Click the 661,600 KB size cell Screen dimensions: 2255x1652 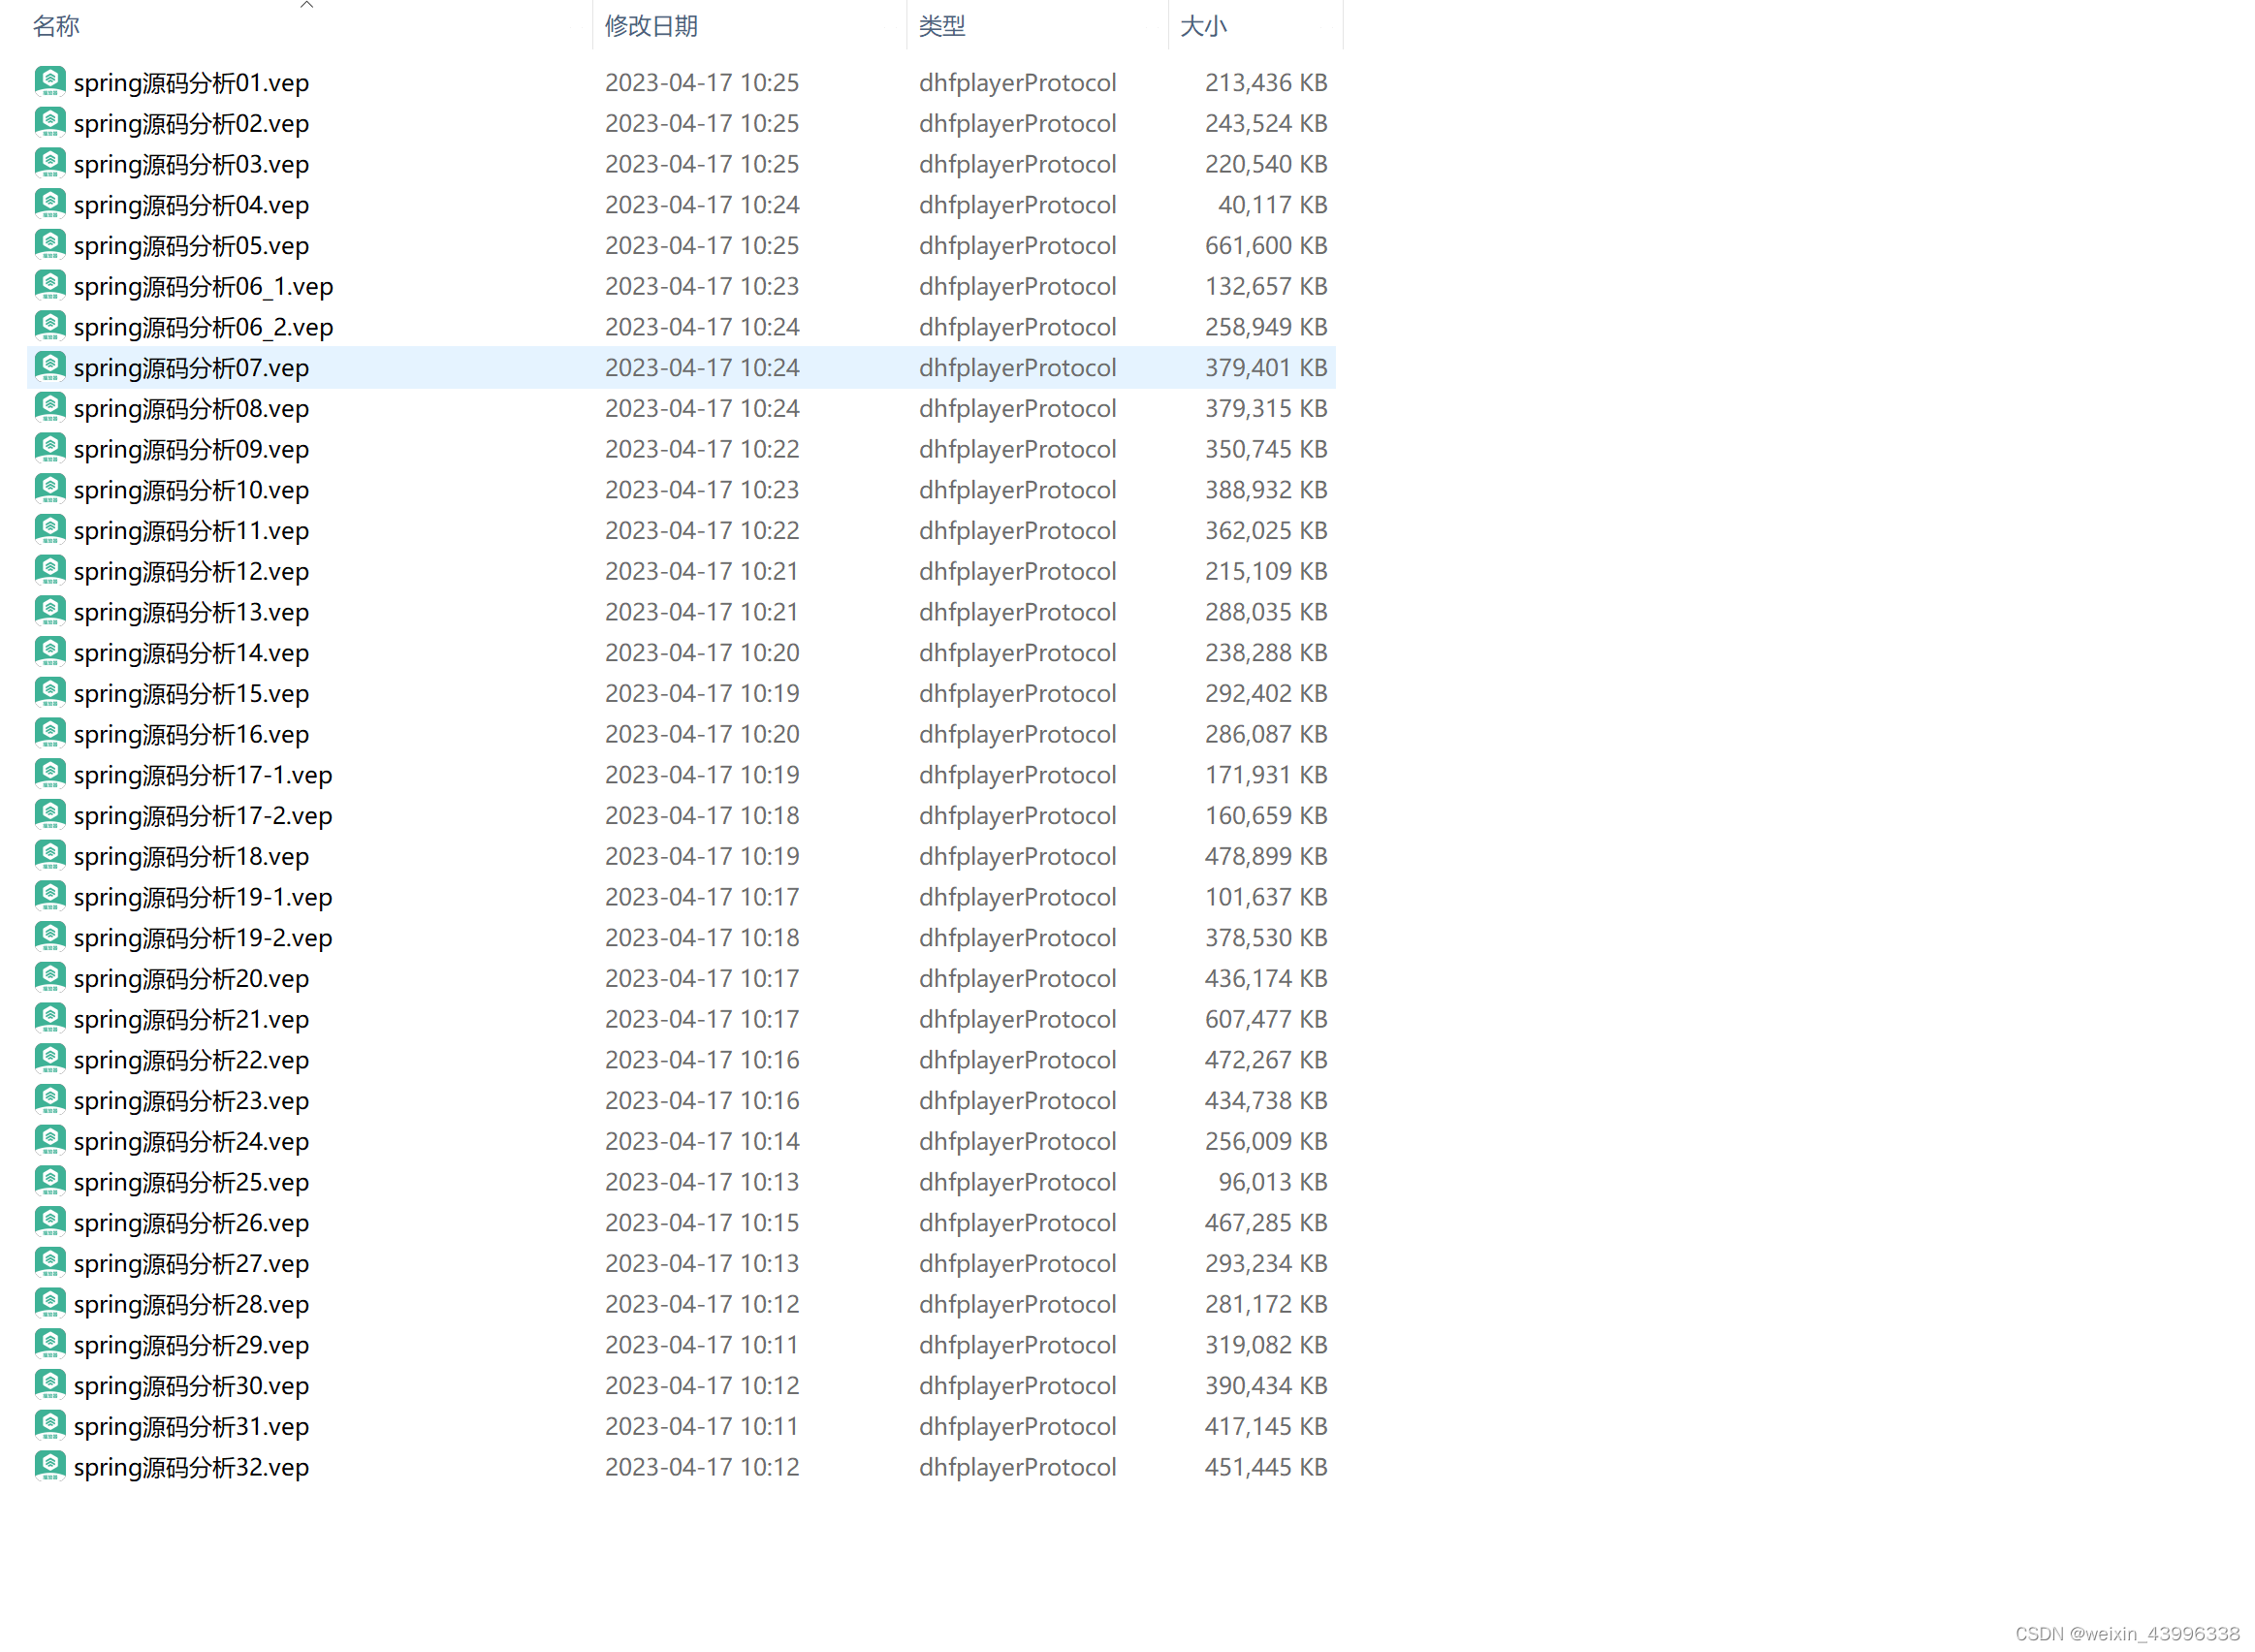click(1267, 245)
